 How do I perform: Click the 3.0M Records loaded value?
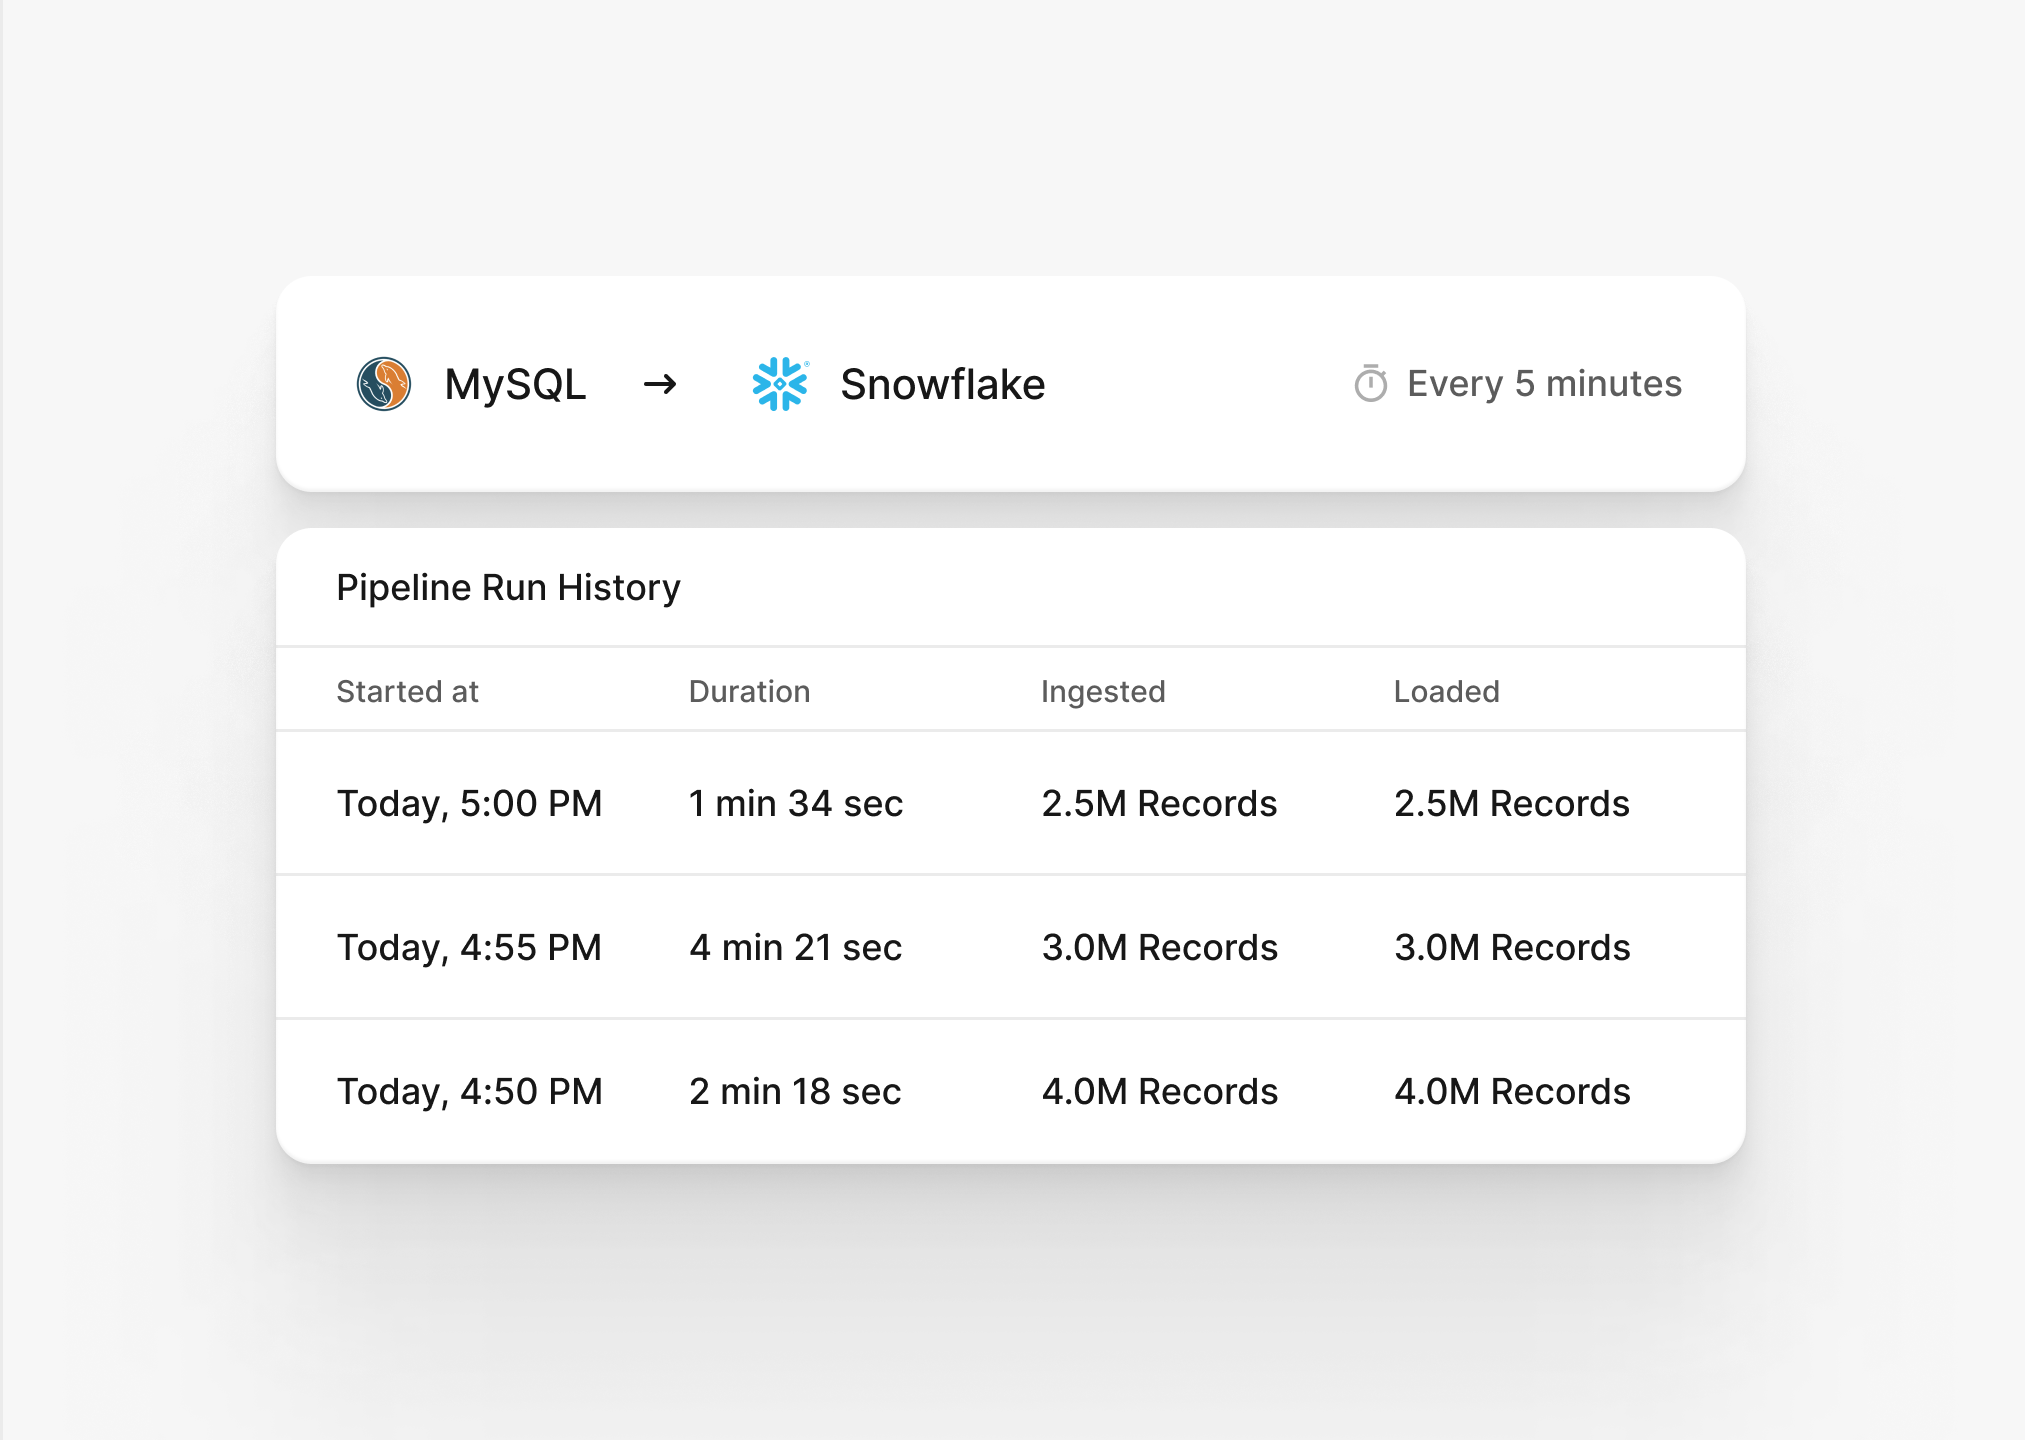[x=1512, y=948]
